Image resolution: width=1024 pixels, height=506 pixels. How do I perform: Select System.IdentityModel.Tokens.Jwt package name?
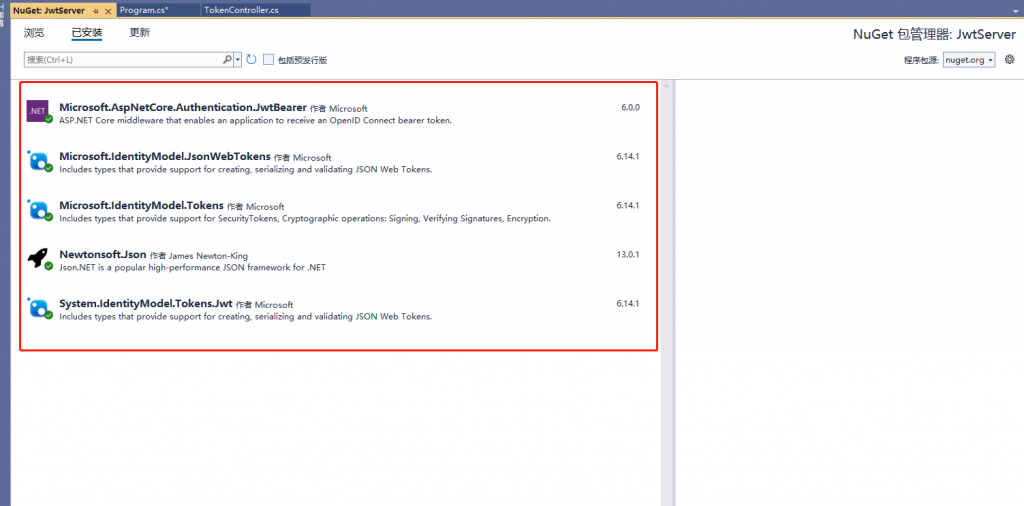pyautogui.click(x=146, y=304)
